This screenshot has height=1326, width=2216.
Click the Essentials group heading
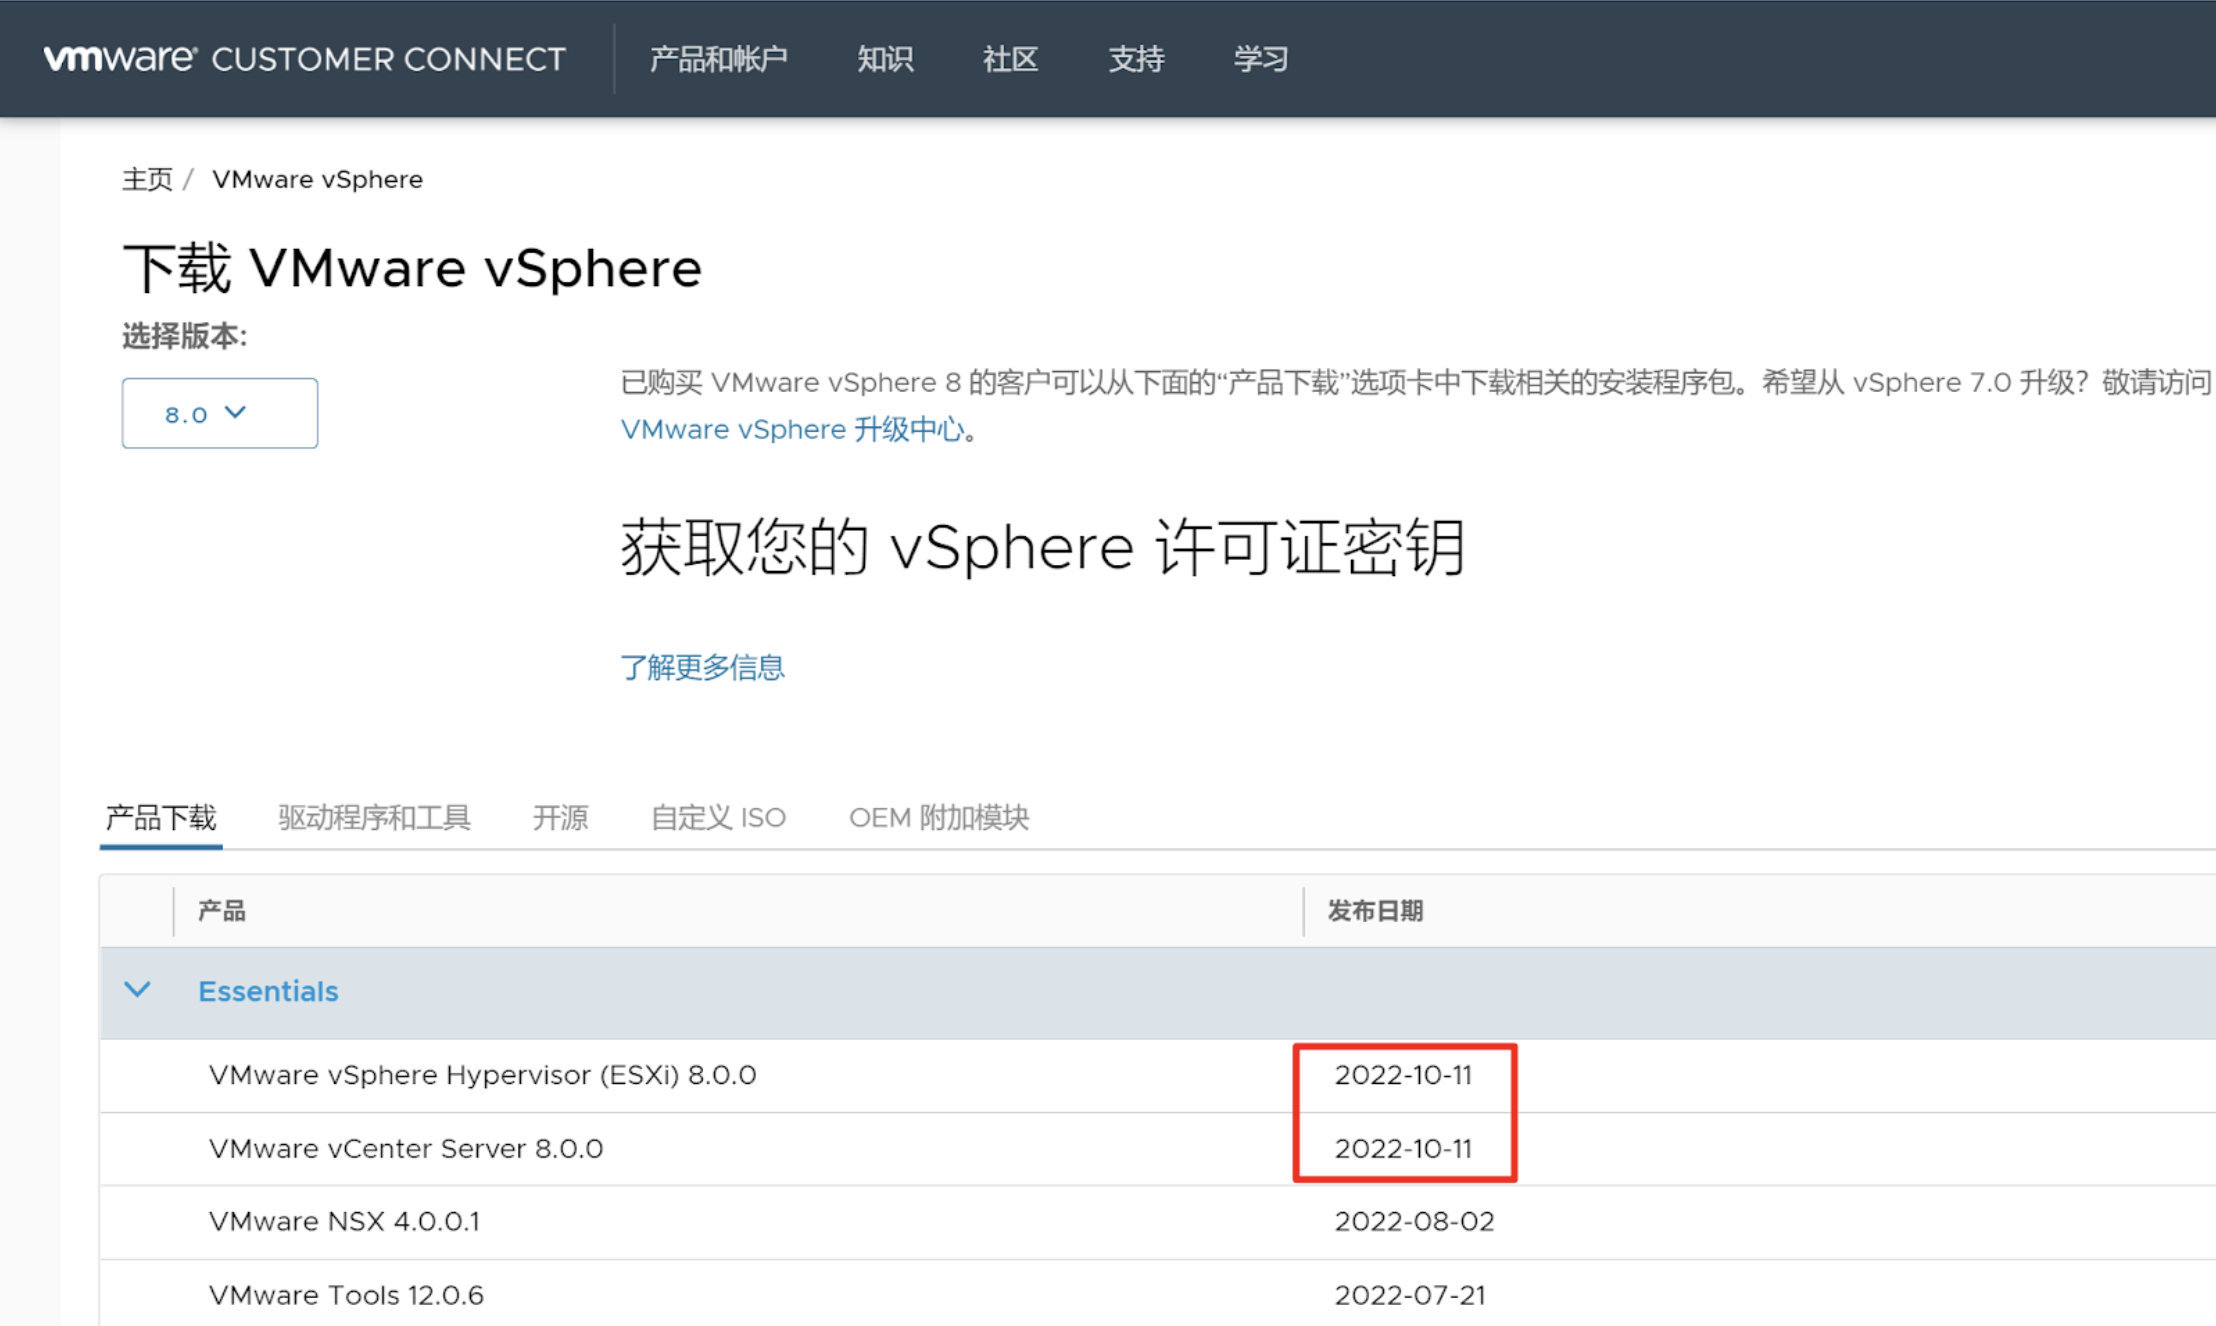click(268, 991)
